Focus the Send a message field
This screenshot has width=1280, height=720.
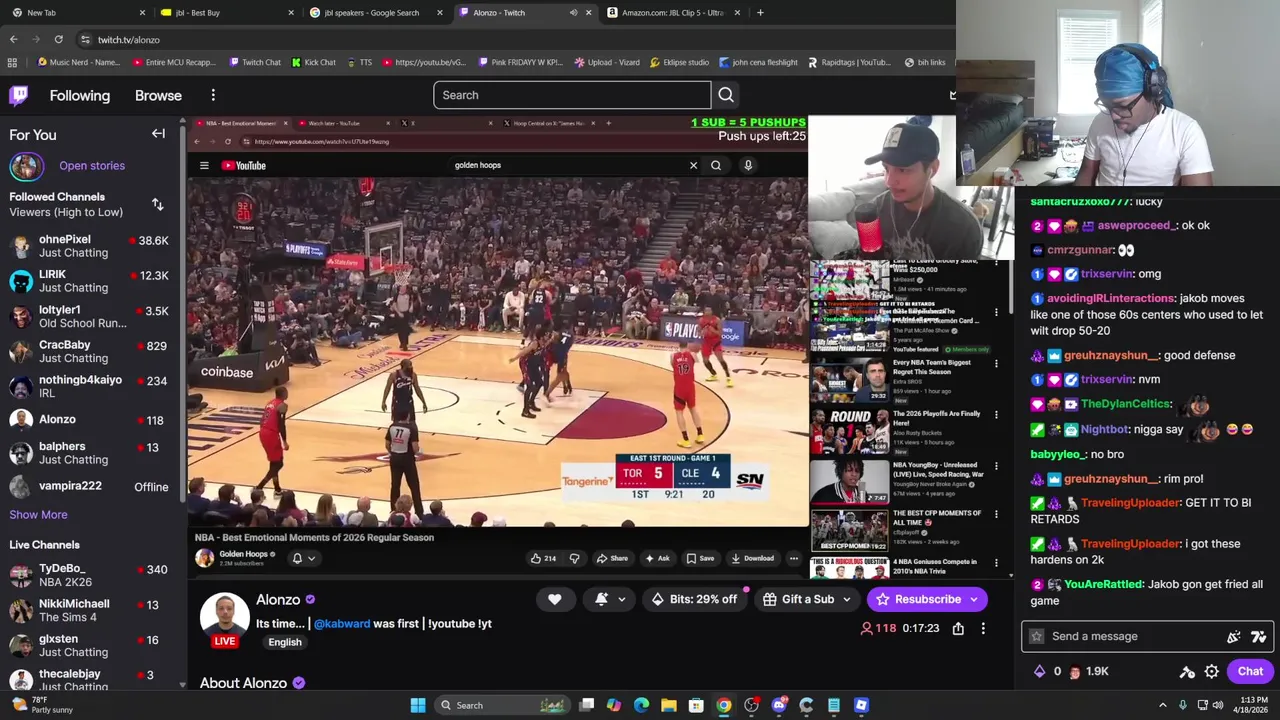(1147, 636)
